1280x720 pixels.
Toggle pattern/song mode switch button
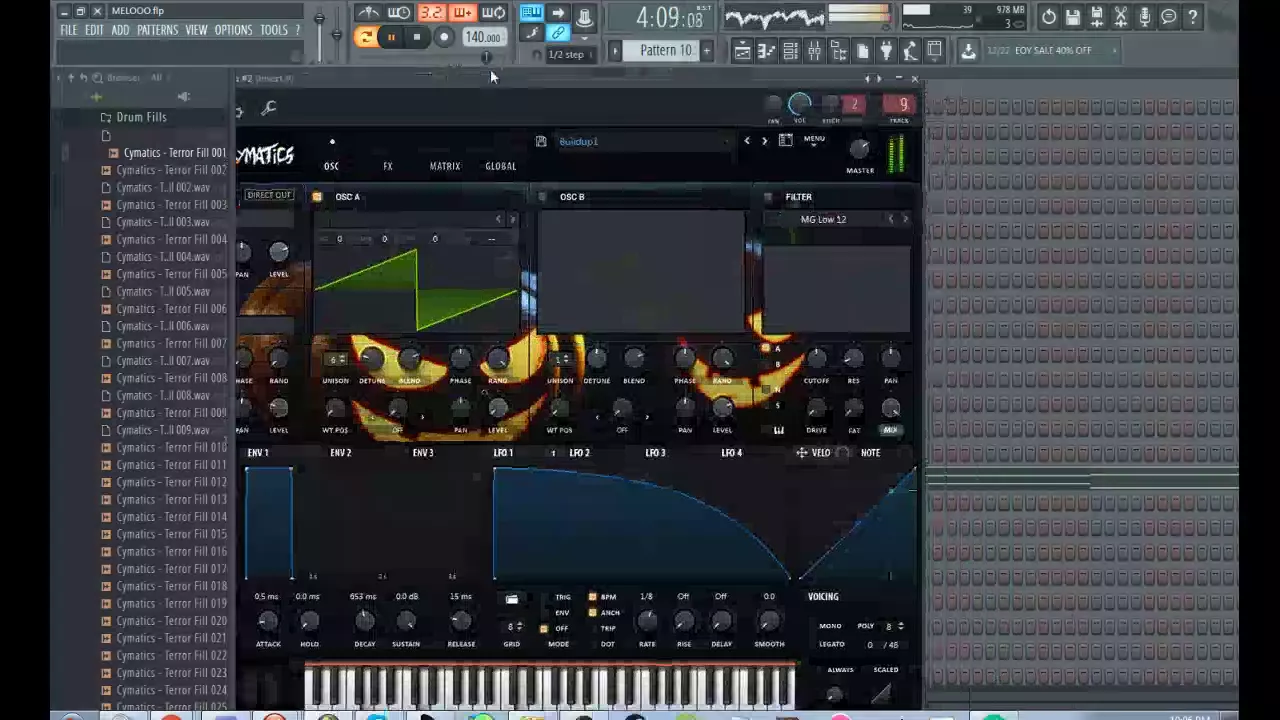point(366,37)
